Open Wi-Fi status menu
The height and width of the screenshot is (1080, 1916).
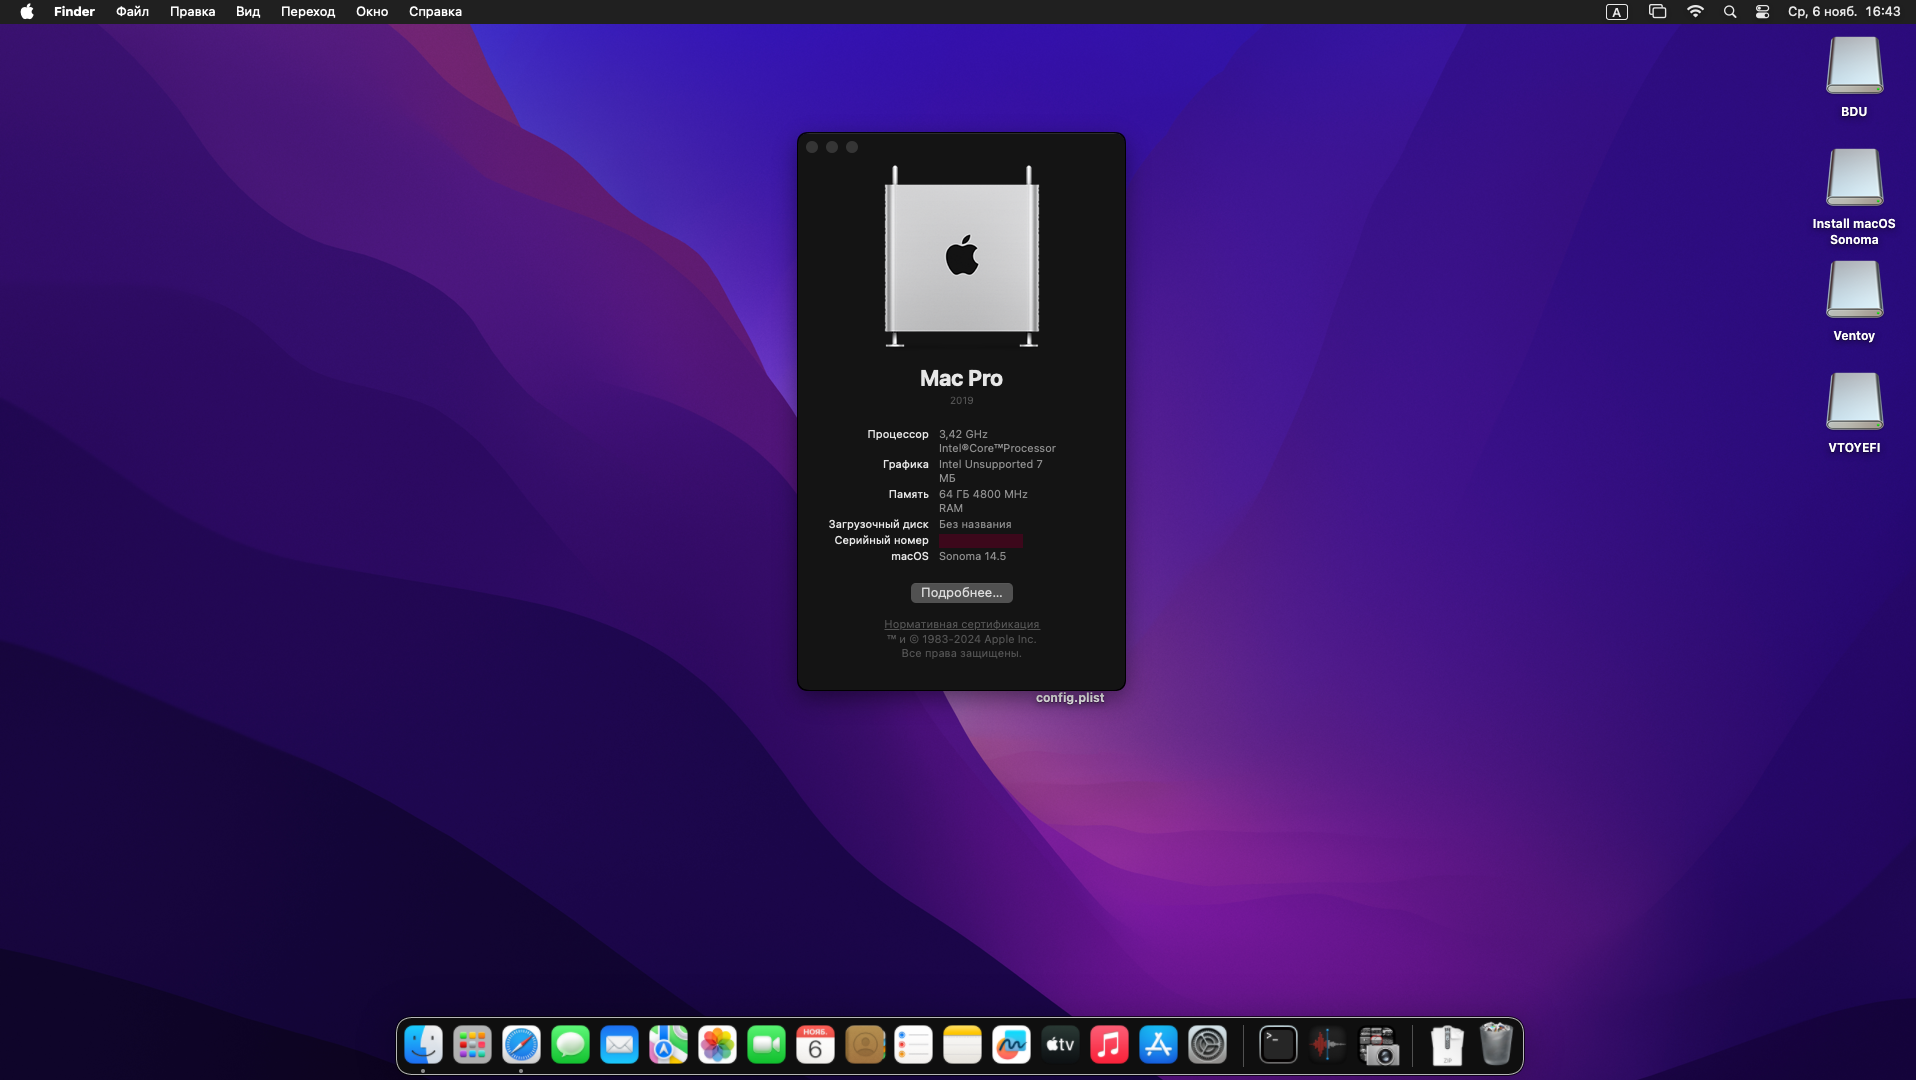click(x=1695, y=12)
